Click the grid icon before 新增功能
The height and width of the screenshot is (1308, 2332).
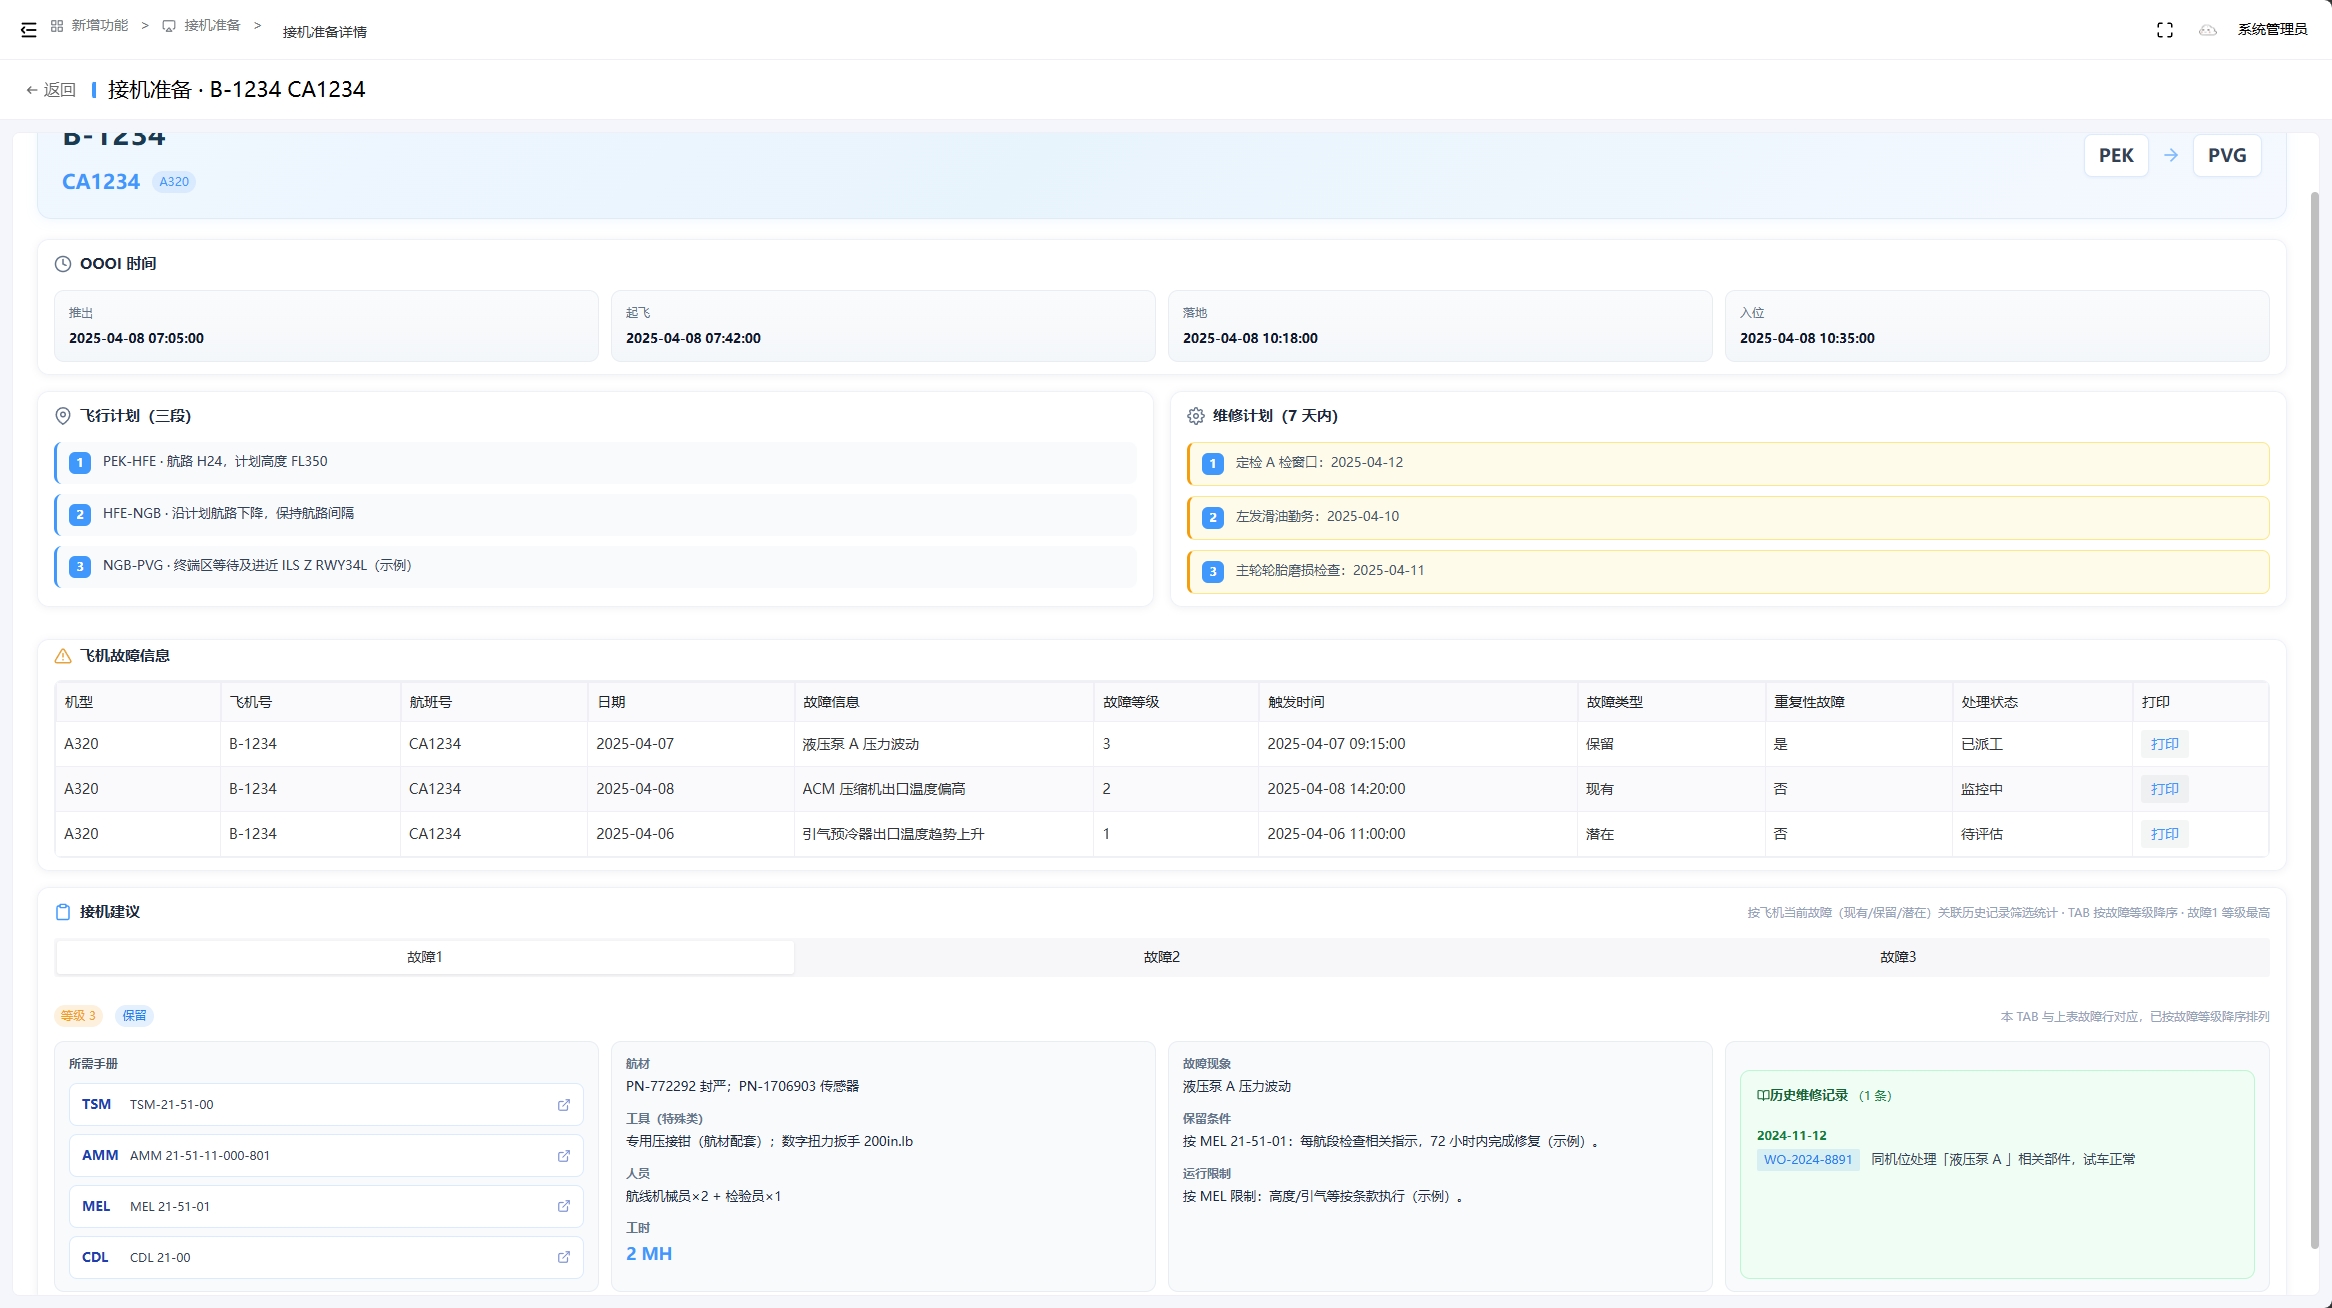[57, 26]
